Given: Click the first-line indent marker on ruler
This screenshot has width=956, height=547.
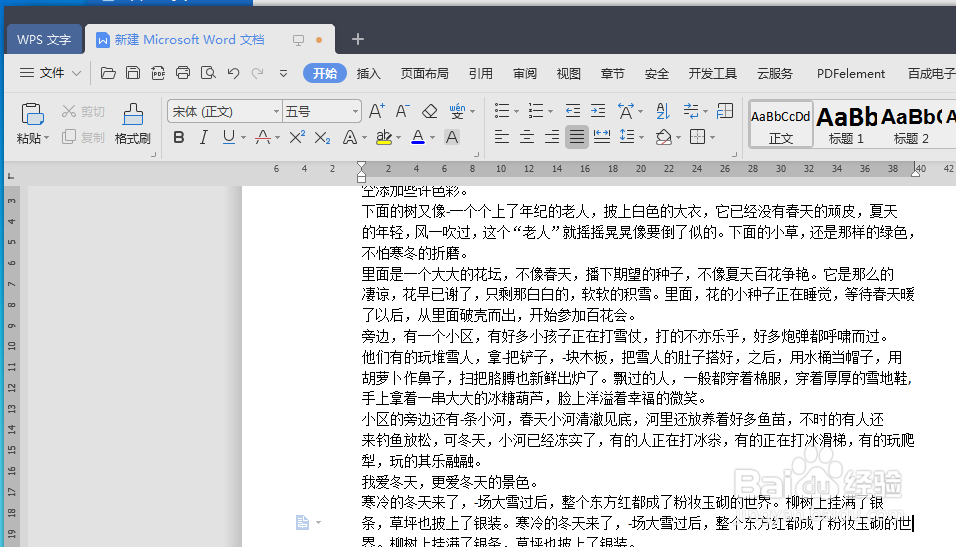Looking at the screenshot, I should (x=362, y=165).
